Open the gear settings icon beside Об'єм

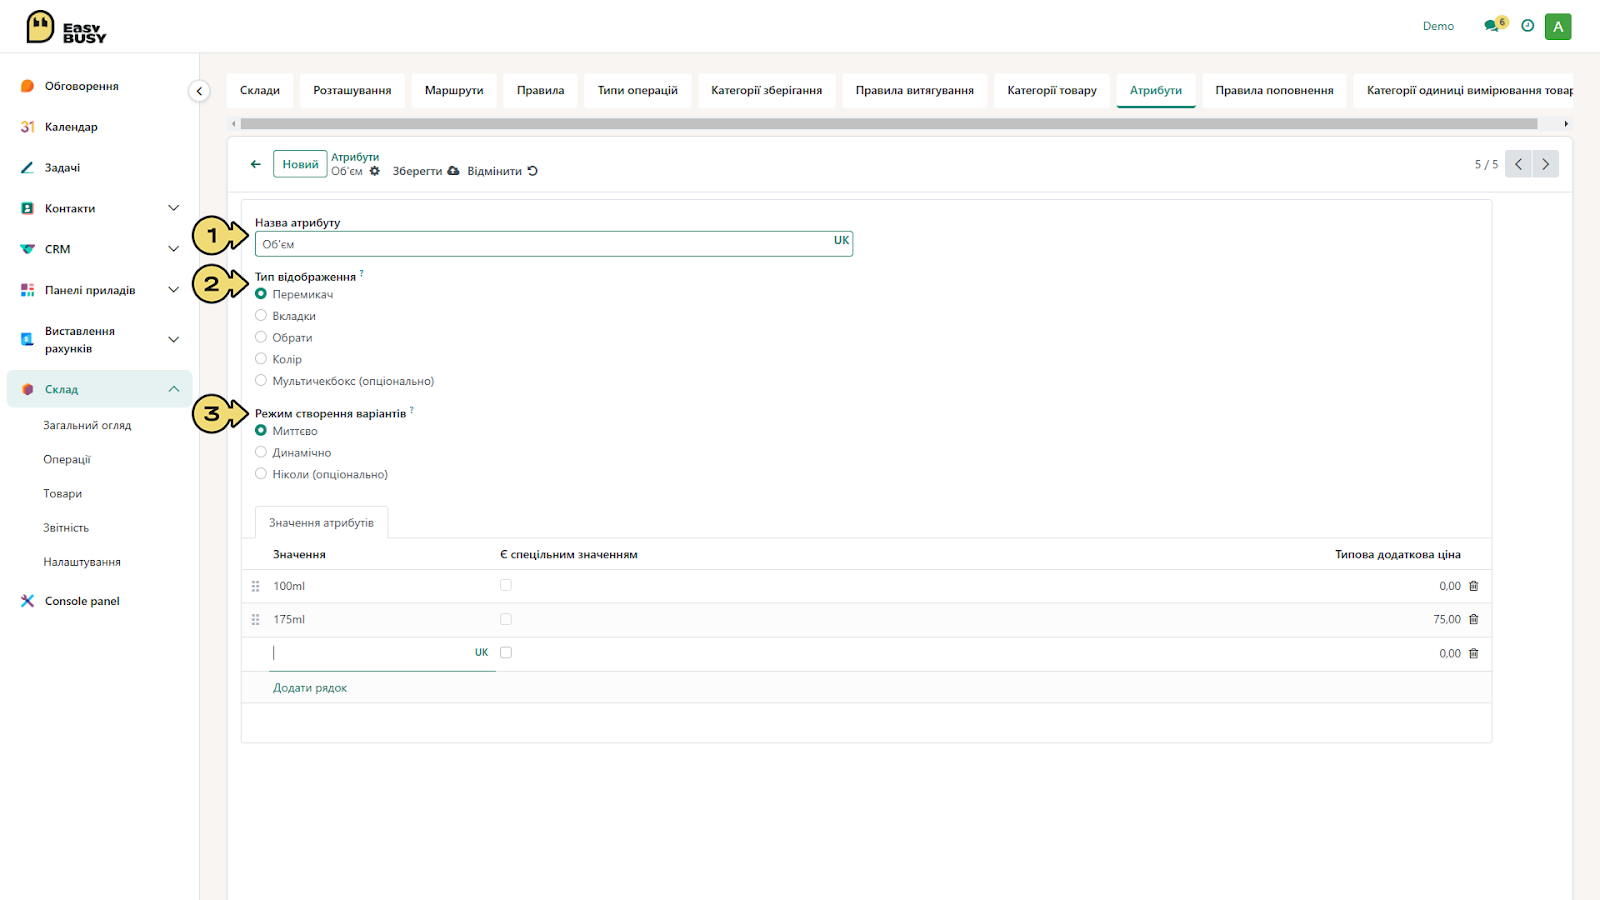(x=375, y=171)
